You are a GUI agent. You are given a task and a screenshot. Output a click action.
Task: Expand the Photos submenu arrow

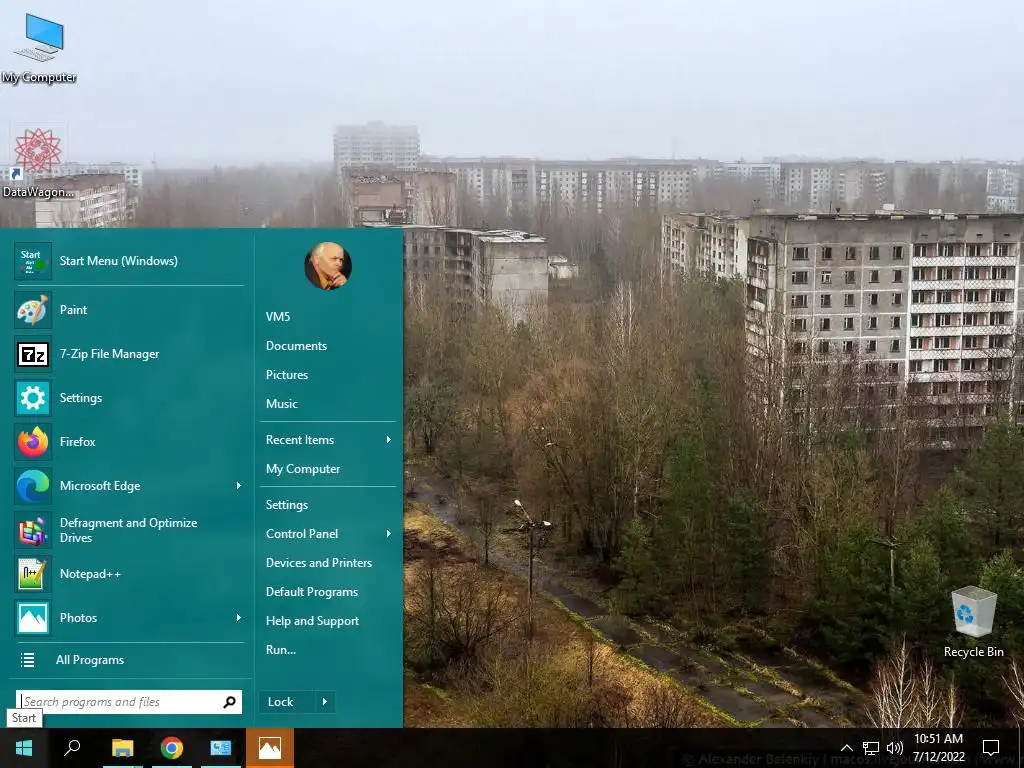pyautogui.click(x=238, y=618)
